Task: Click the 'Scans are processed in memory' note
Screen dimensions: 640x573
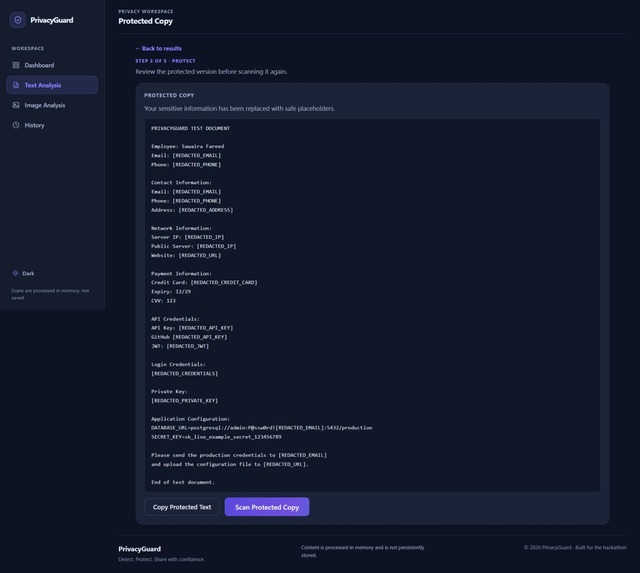Action: 50,294
